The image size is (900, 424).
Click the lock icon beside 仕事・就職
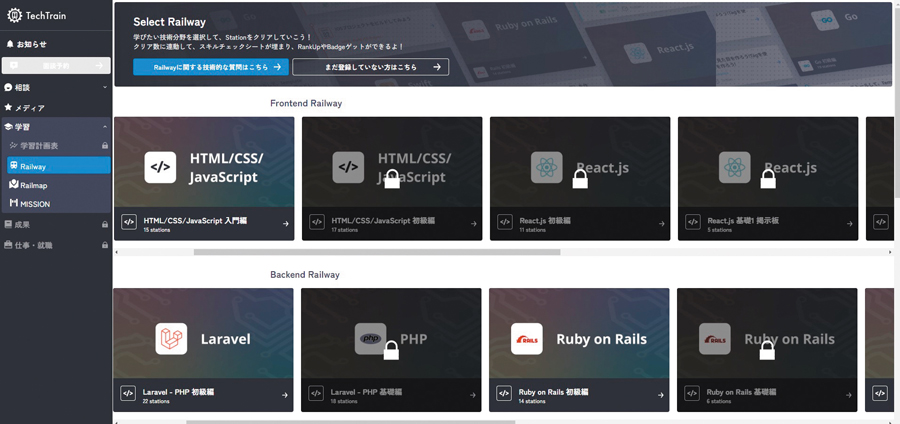tap(104, 245)
